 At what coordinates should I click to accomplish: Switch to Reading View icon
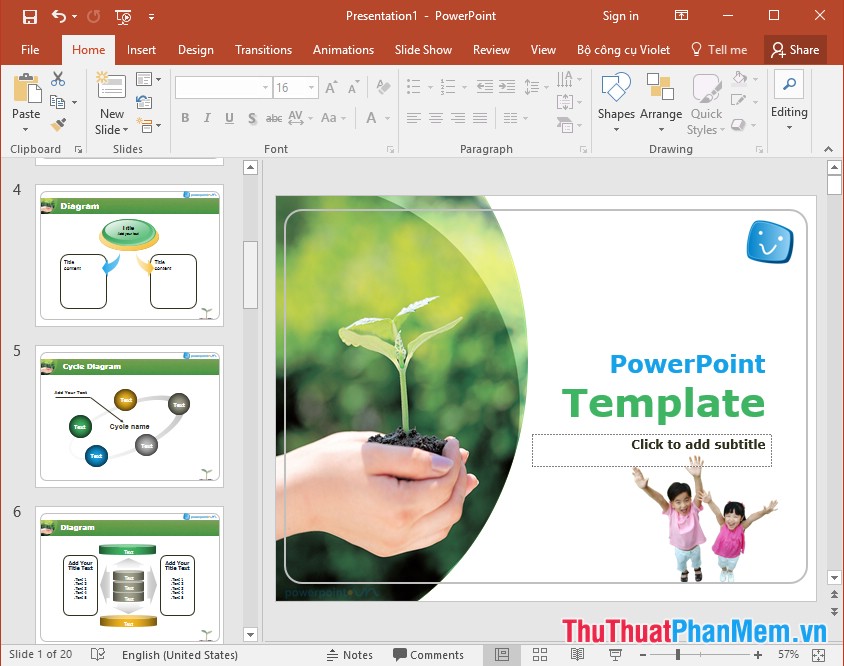click(578, 655)
